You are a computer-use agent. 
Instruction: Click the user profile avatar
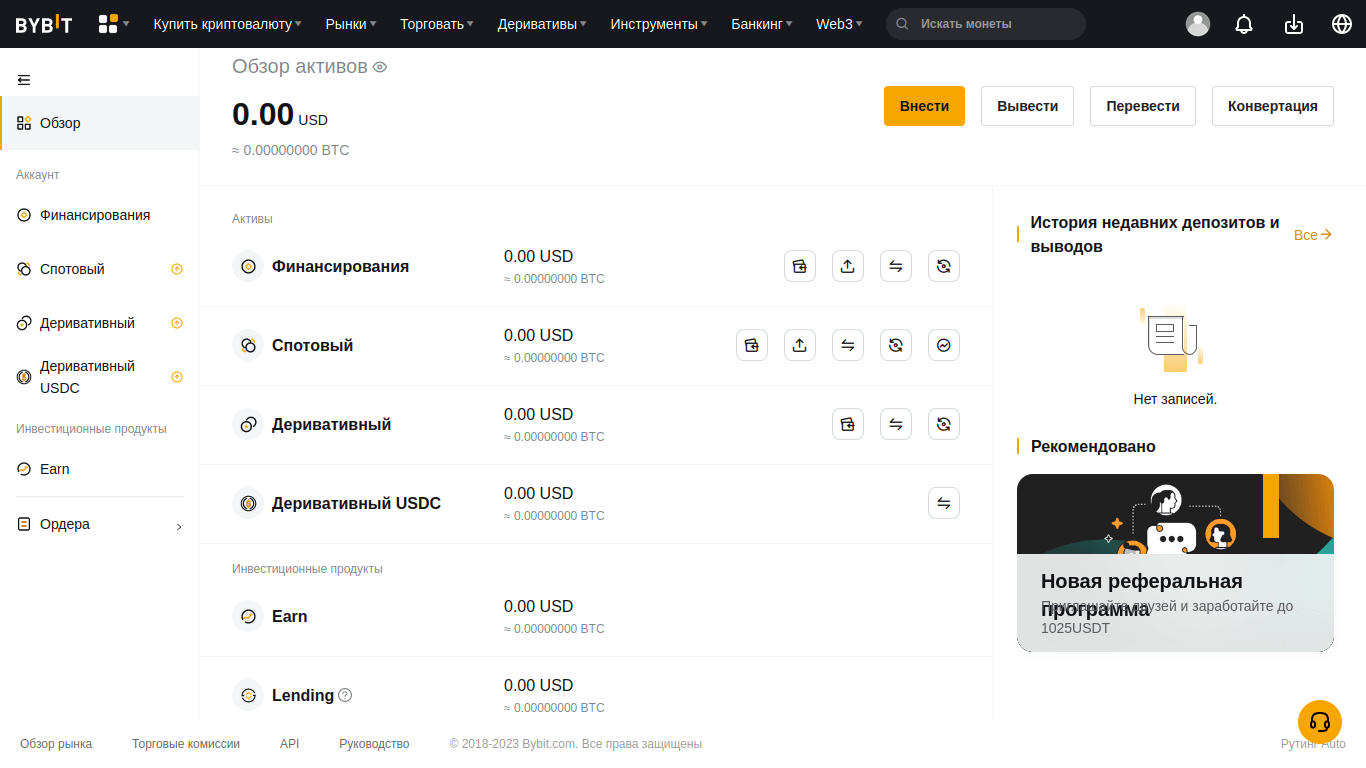point(1197,24)
